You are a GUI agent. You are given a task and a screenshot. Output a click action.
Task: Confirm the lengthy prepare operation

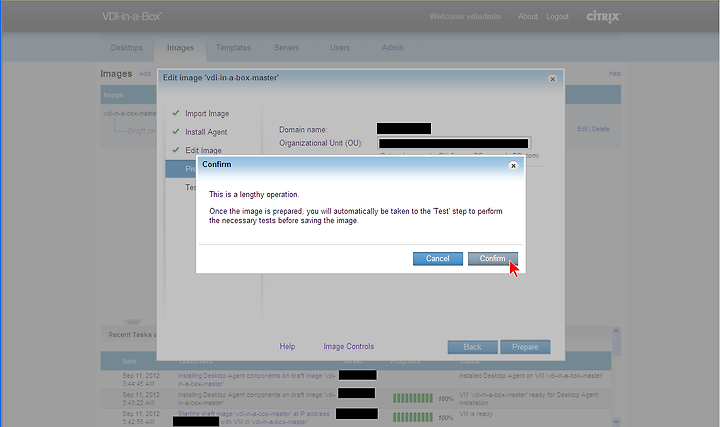point(493,258)
